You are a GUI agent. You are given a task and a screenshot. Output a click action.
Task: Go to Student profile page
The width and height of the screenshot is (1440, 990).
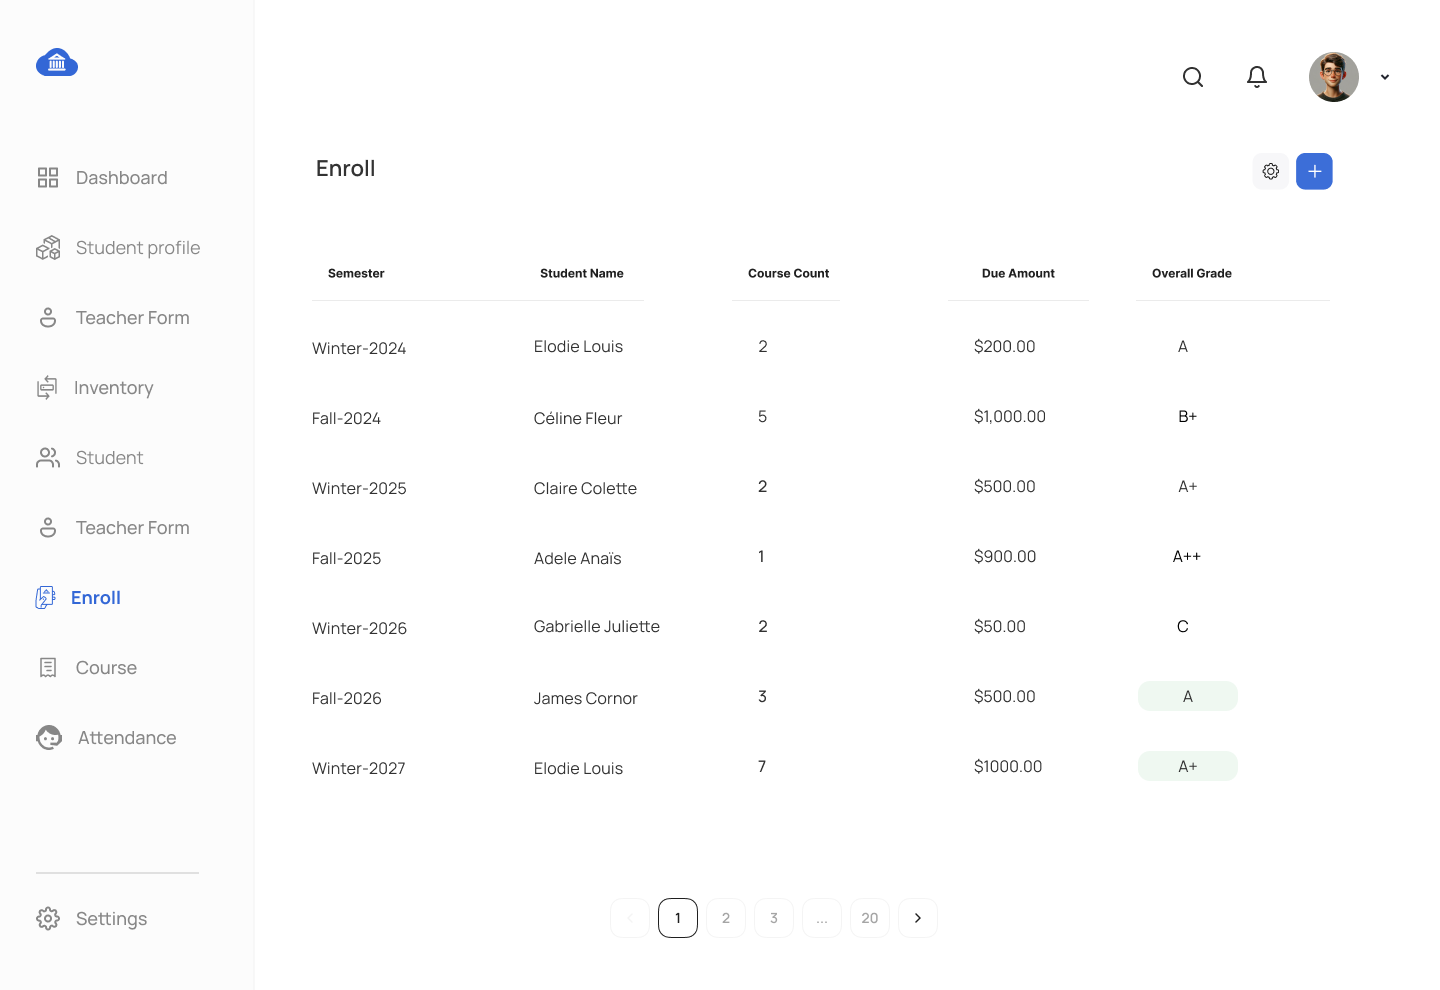[x=138, y=248]
